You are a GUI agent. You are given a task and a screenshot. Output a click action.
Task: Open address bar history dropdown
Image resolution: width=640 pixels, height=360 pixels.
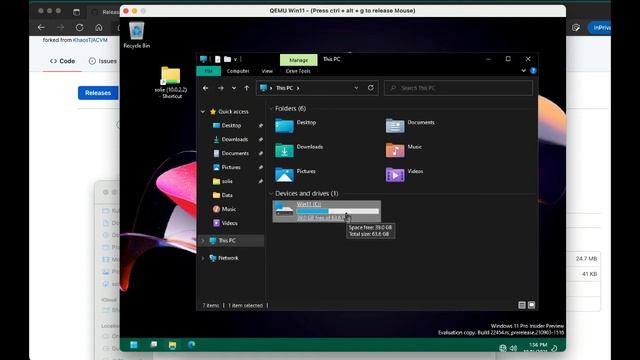356,88
